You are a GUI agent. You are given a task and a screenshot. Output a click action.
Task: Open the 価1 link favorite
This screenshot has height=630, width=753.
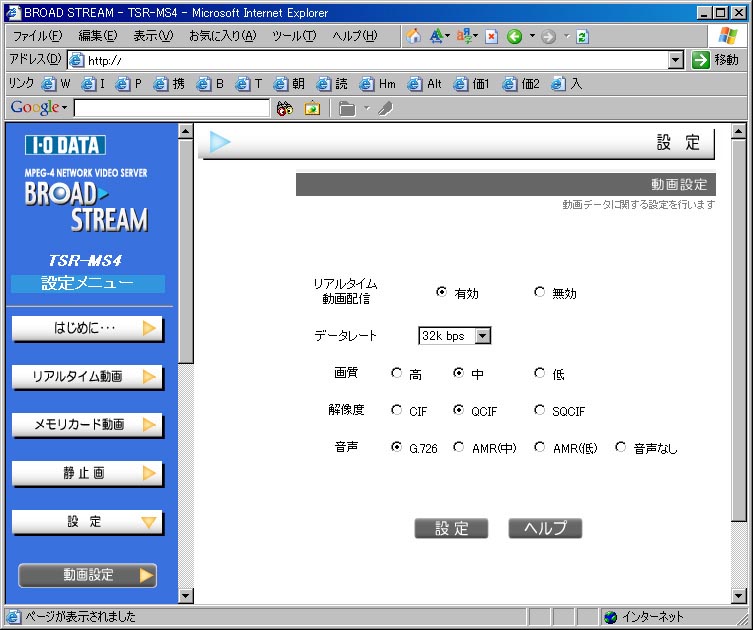pos(472,85)
